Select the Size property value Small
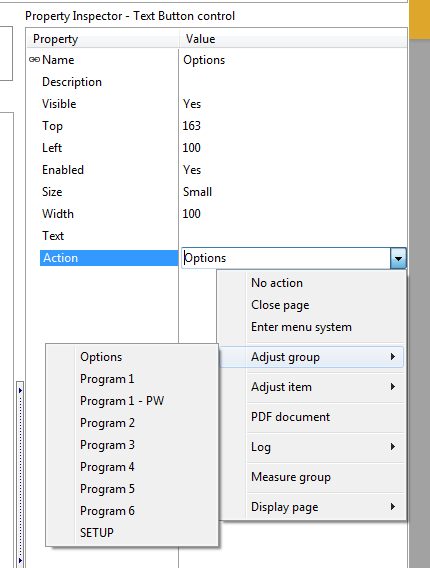430x568 pixels. [x=197, y=192]
